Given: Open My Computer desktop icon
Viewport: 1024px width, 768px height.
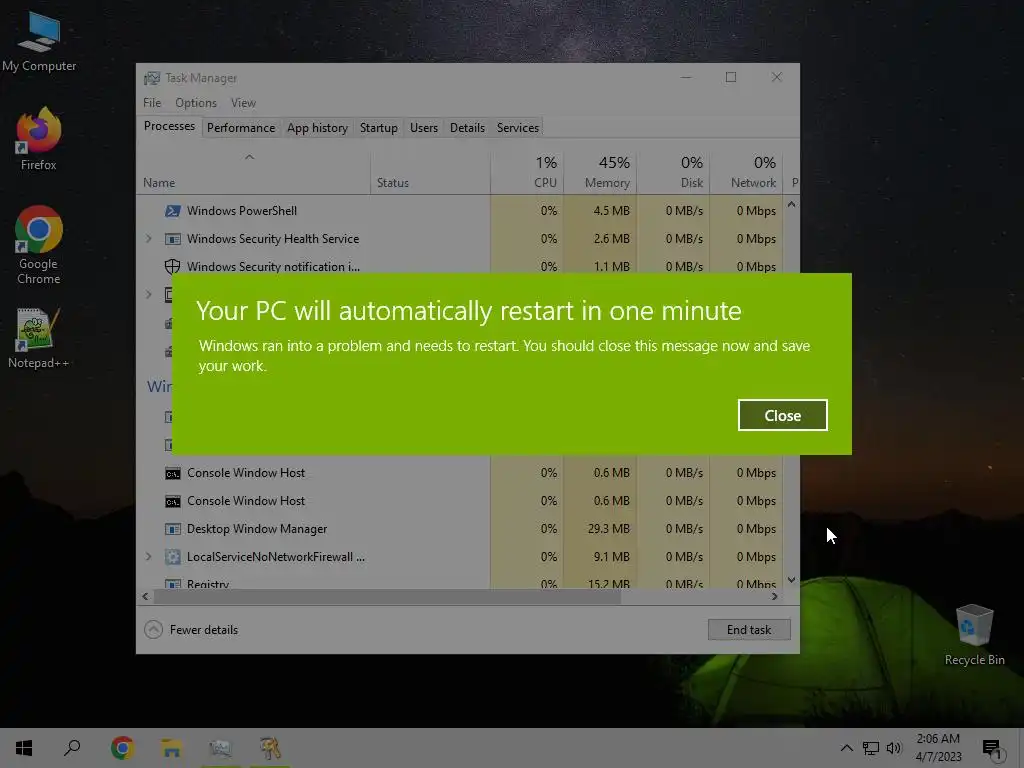Looking at the screenshot, I should (x=39, y=40).
